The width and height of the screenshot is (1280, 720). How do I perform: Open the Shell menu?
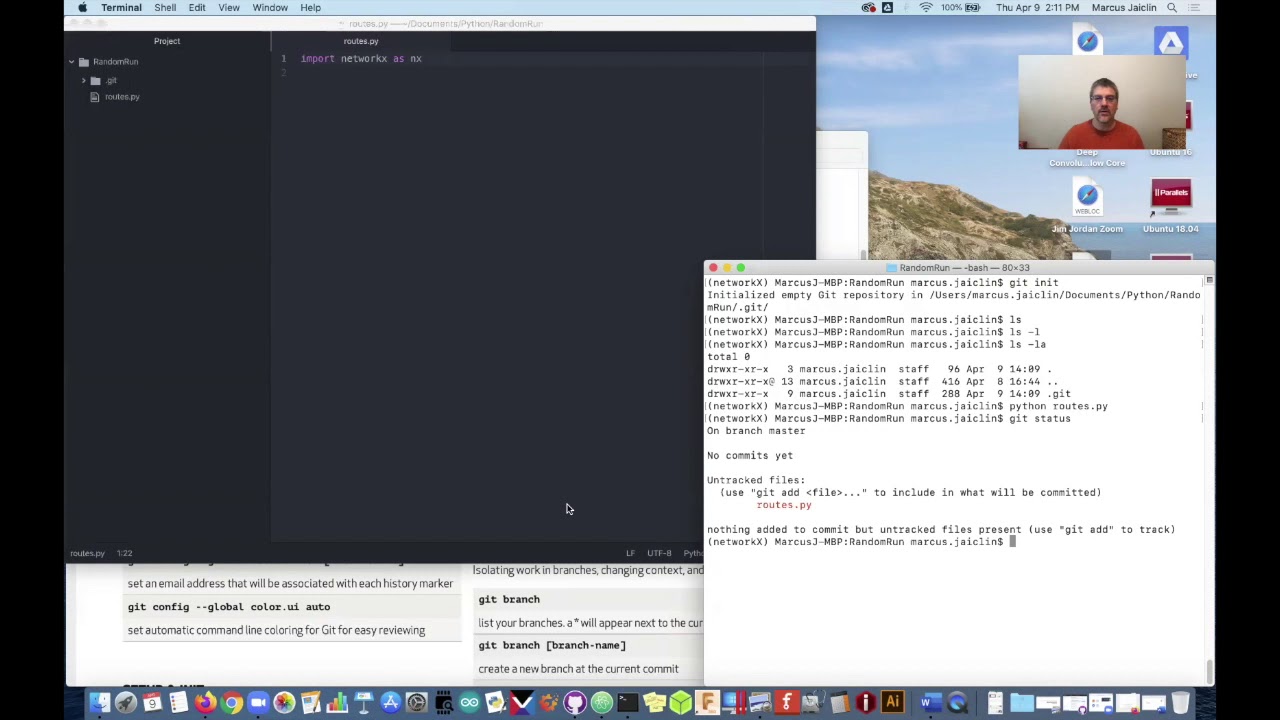(x=165, y=7)
